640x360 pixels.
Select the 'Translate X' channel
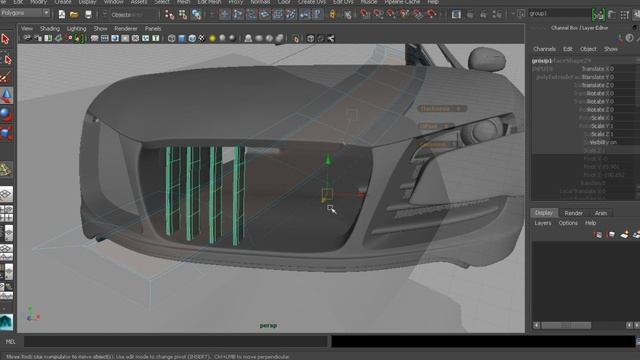597,69
